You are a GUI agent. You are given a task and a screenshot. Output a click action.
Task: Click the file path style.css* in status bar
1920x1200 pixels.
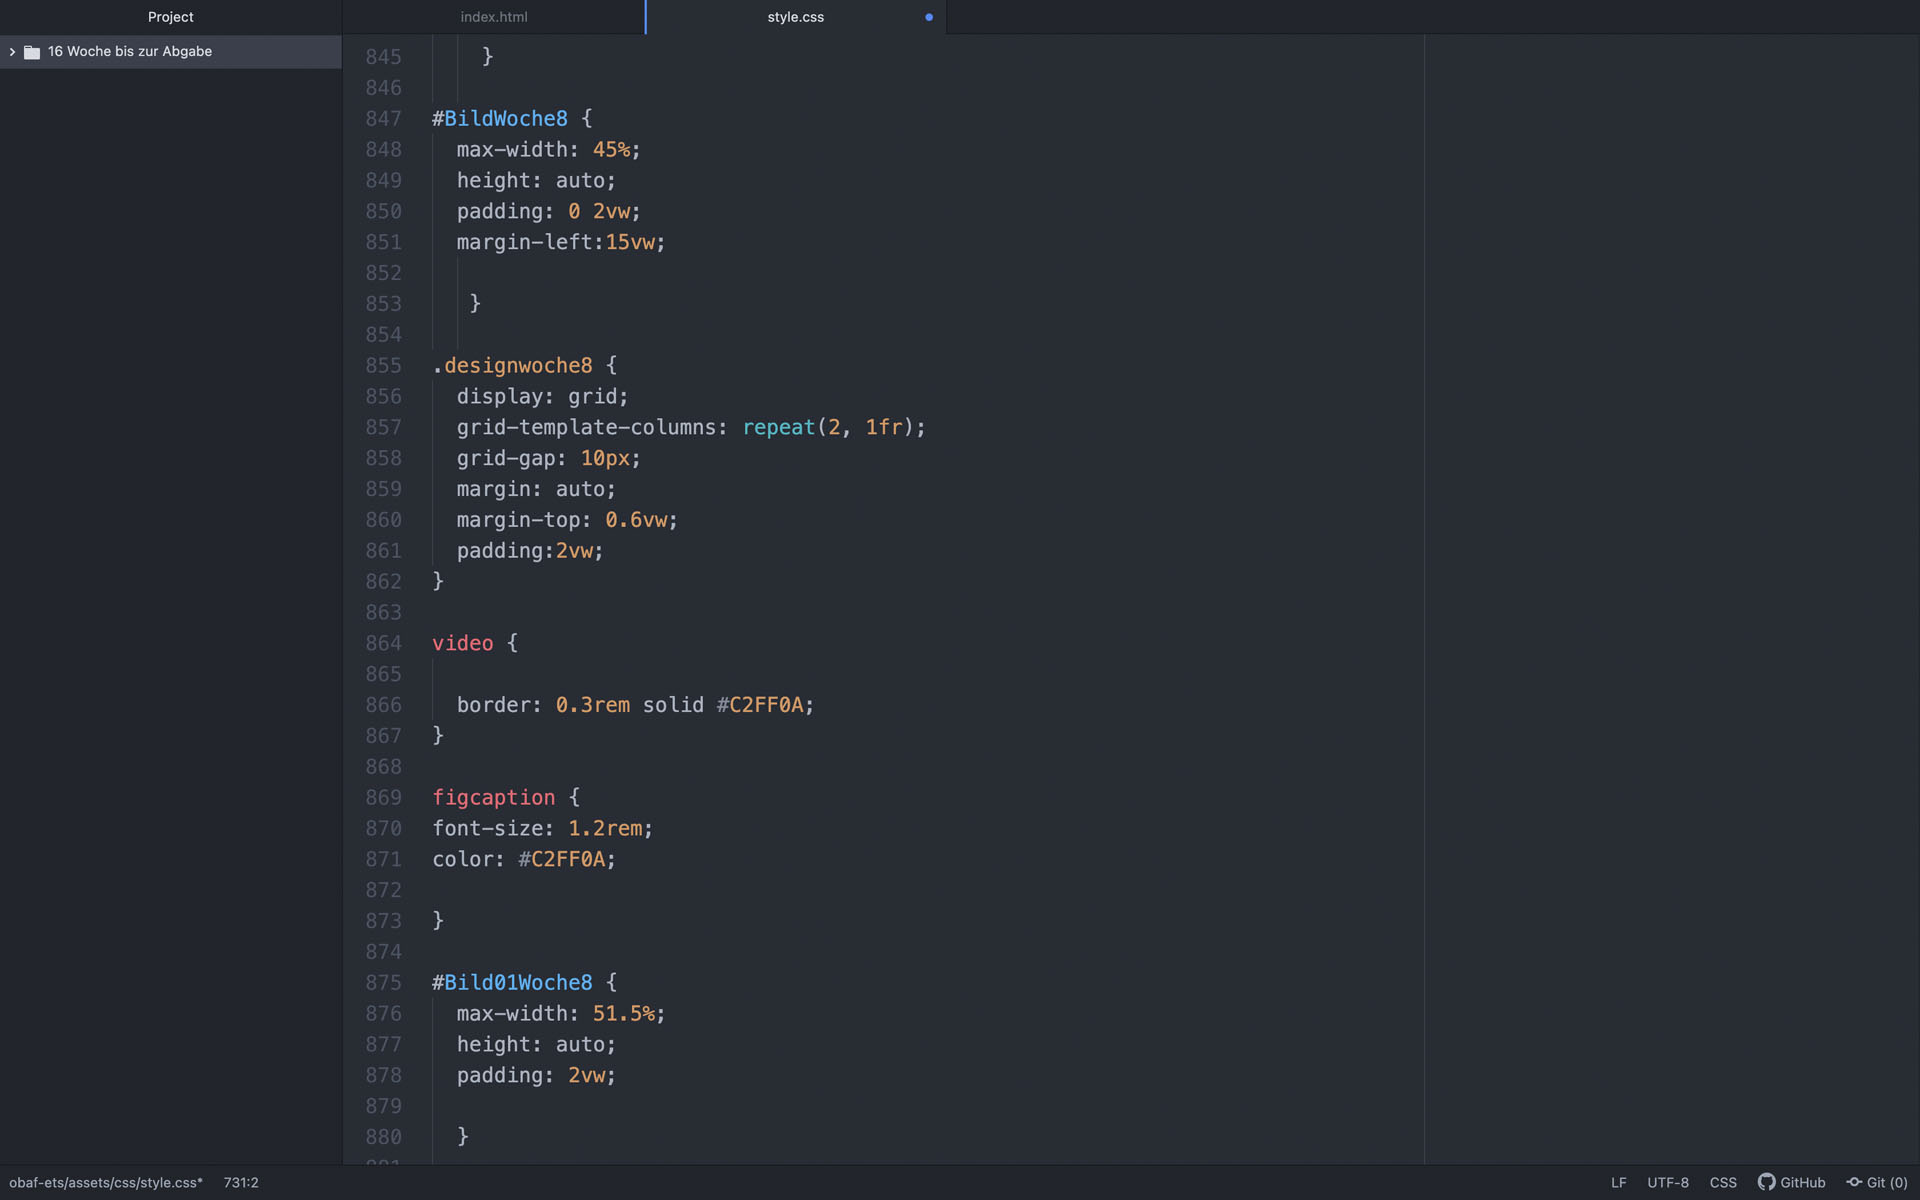pos(106,1182)
